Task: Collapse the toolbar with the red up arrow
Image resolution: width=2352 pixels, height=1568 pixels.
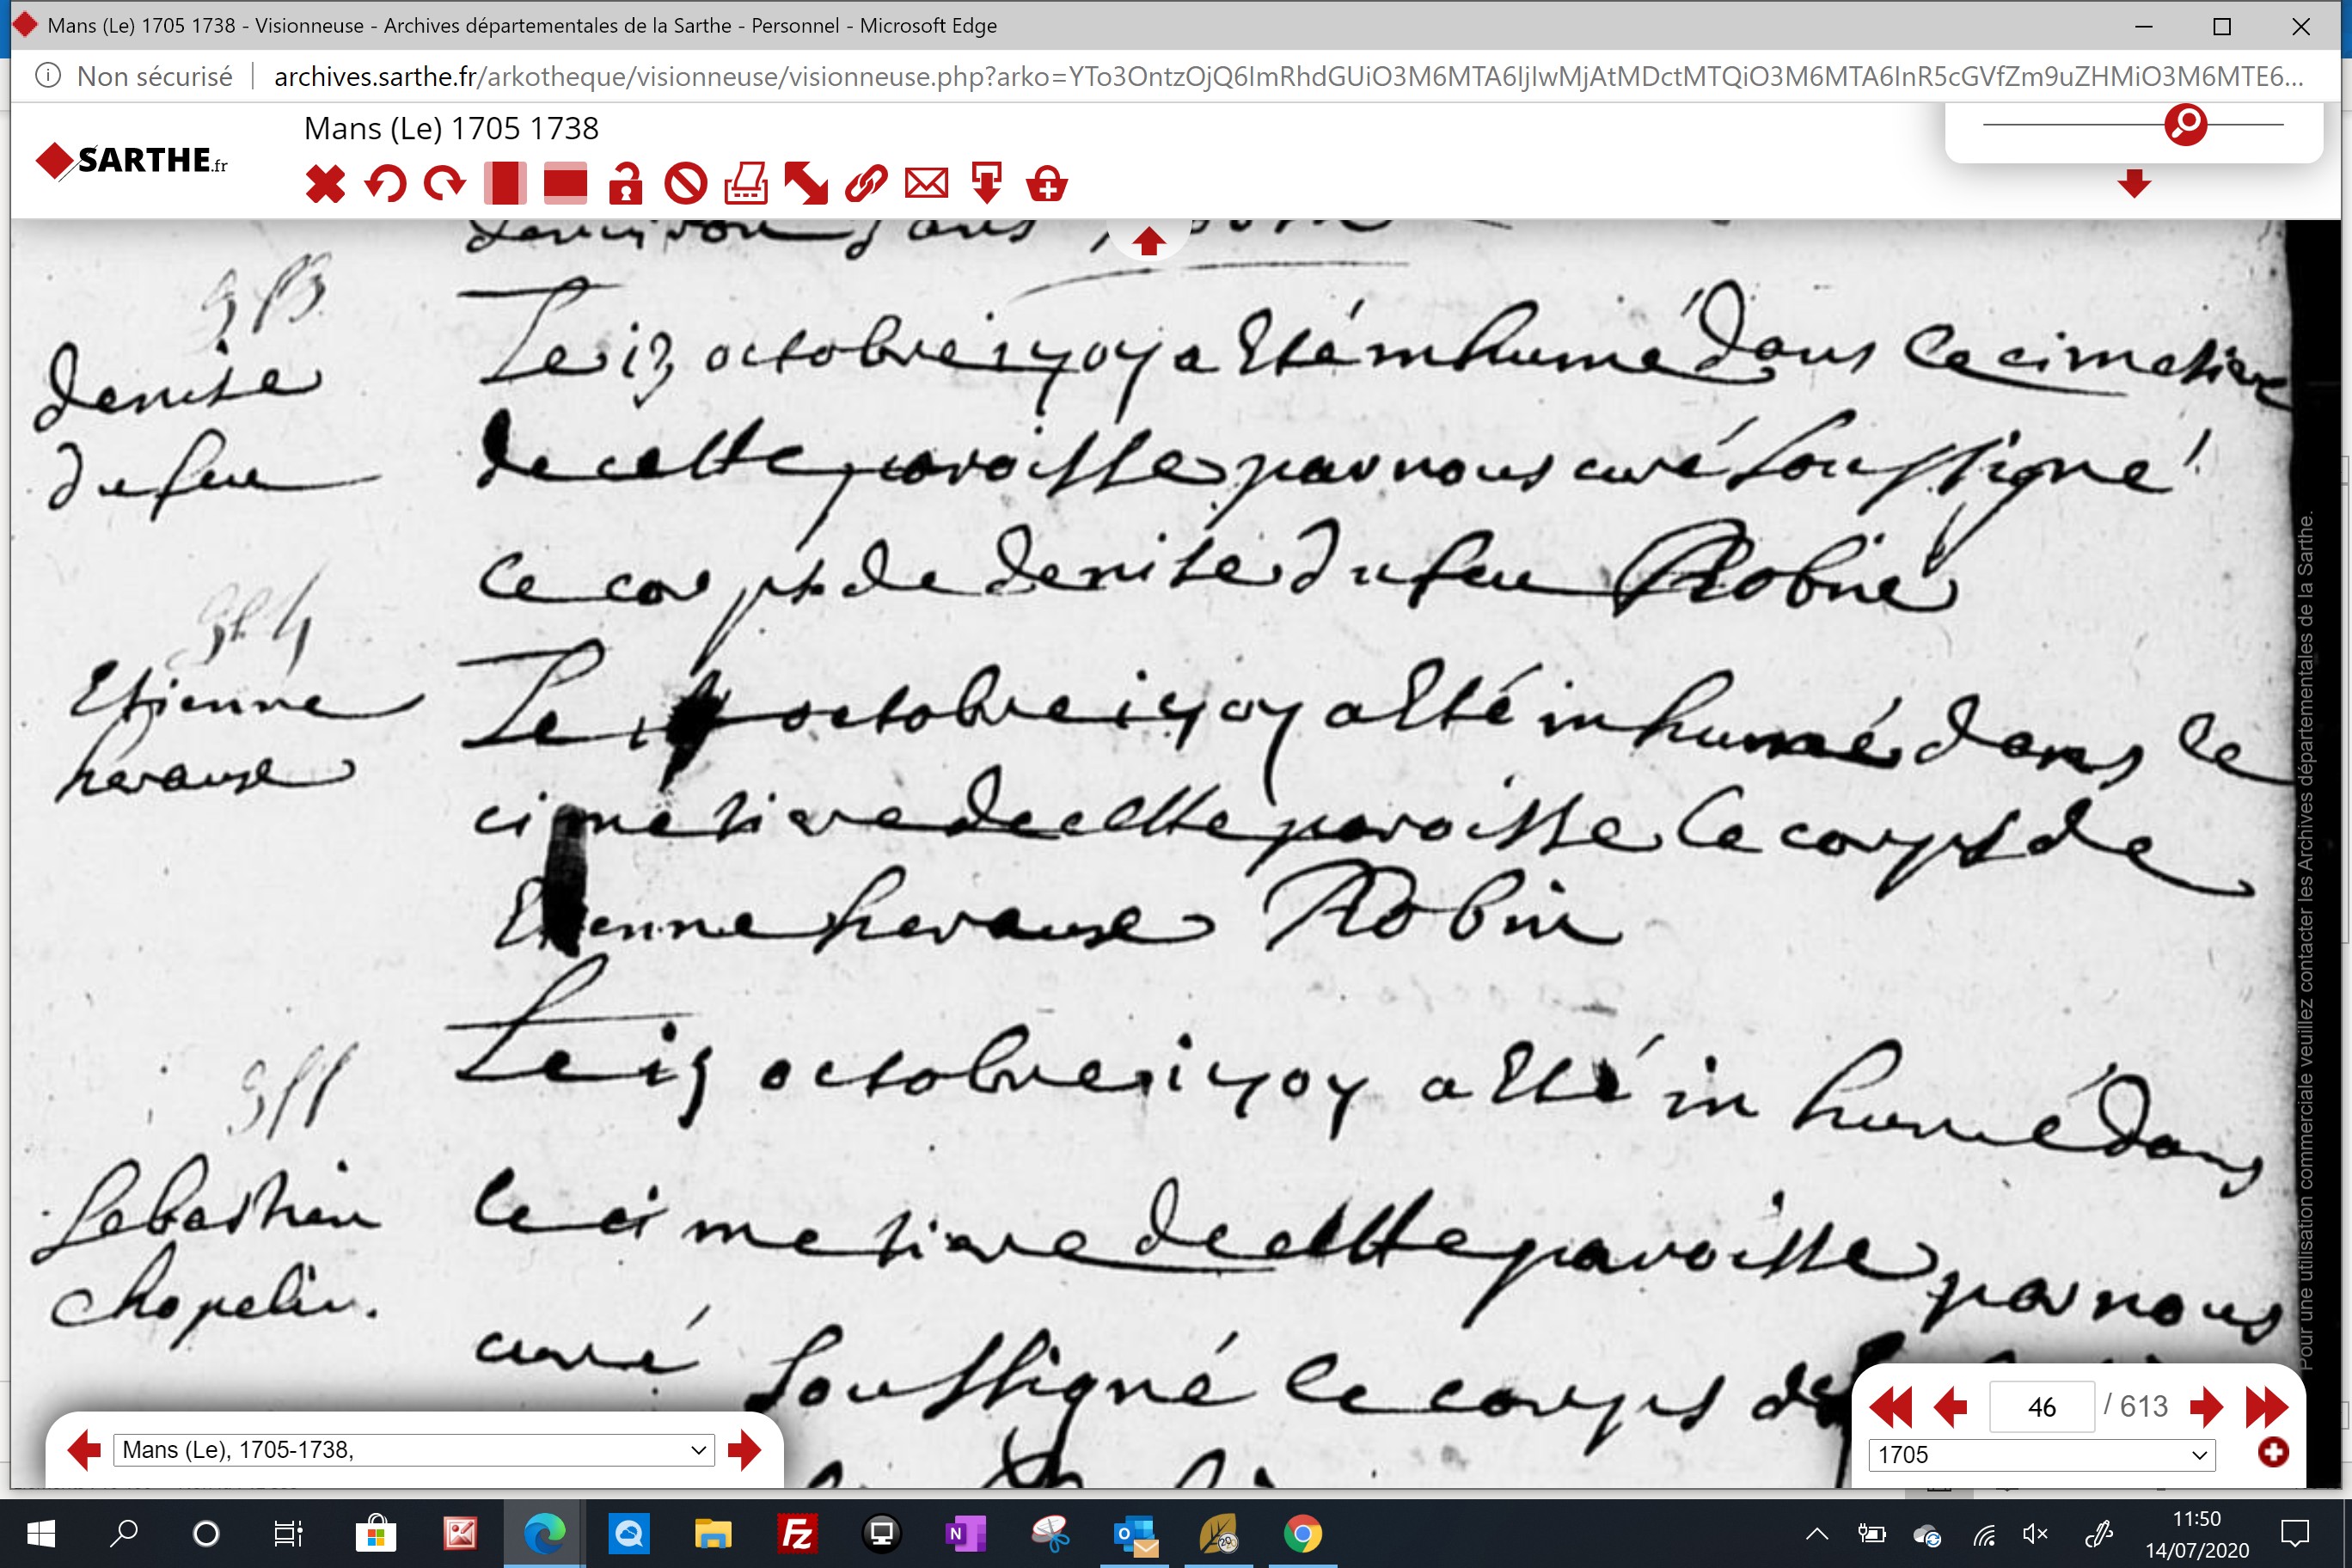Action: pos(1148,241)
